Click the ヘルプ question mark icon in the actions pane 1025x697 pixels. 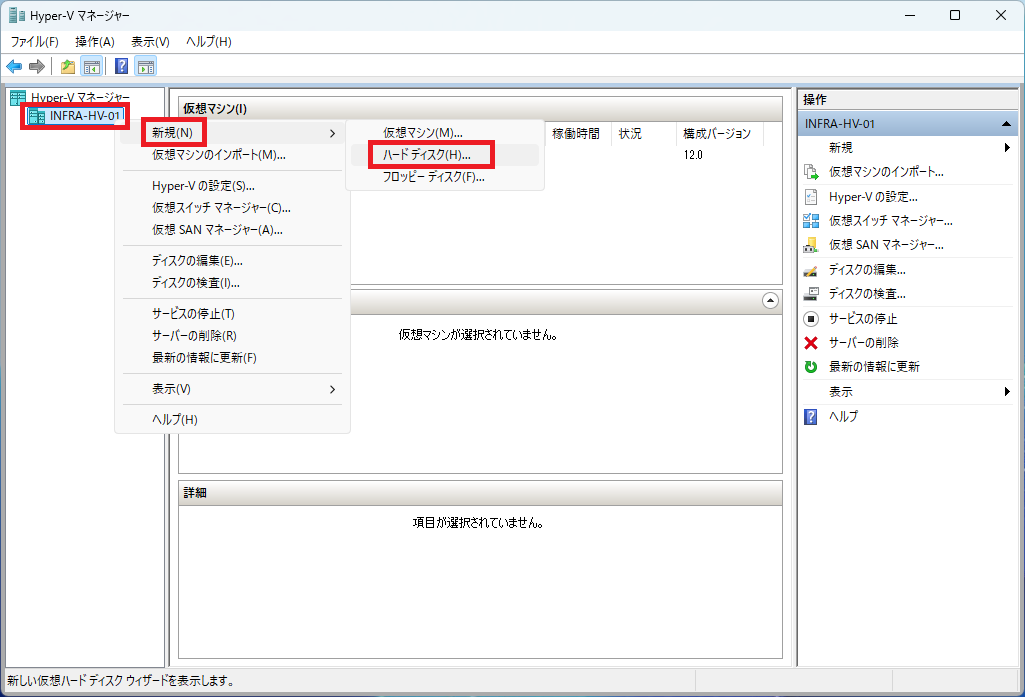(811, 416)
